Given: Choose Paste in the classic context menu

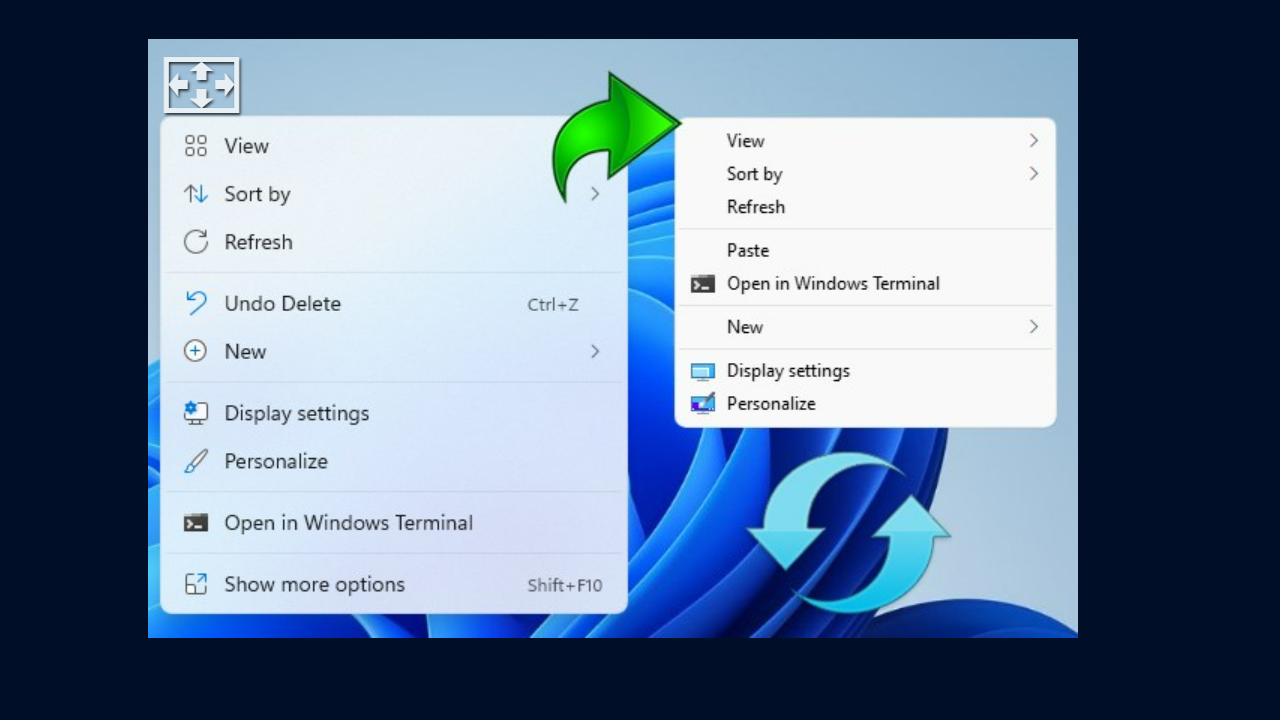Looking at the screenshot, I should tap(866, 251).
